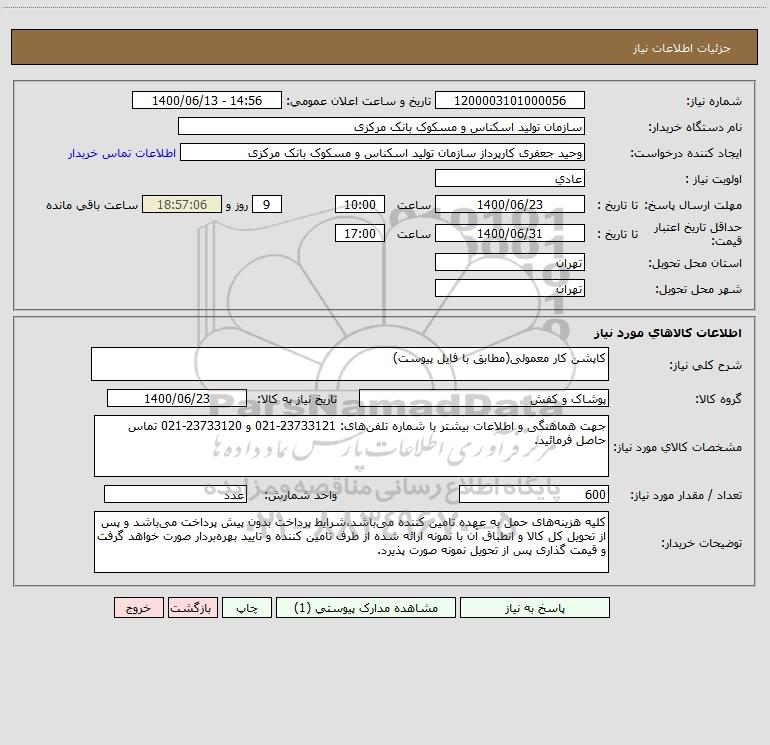Screen dimensions: 770x745
Task: Click the general description field کاپشن کار معمولی
Action: 350,364
